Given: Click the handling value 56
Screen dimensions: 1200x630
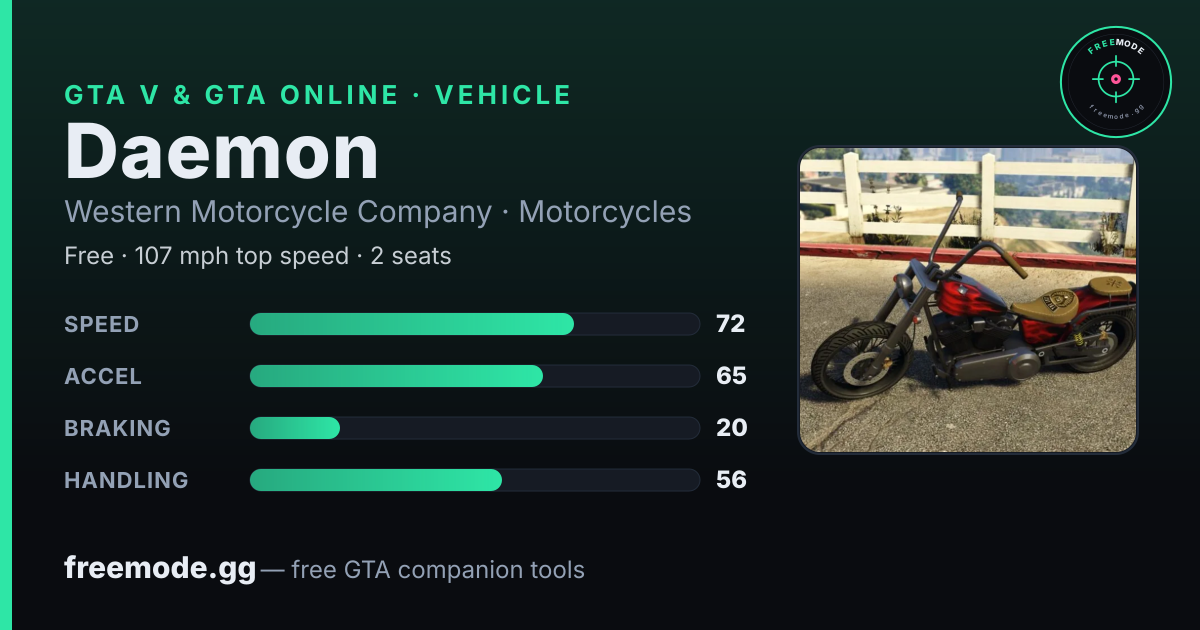Looking at the screenshot, I should coord(731,480).
